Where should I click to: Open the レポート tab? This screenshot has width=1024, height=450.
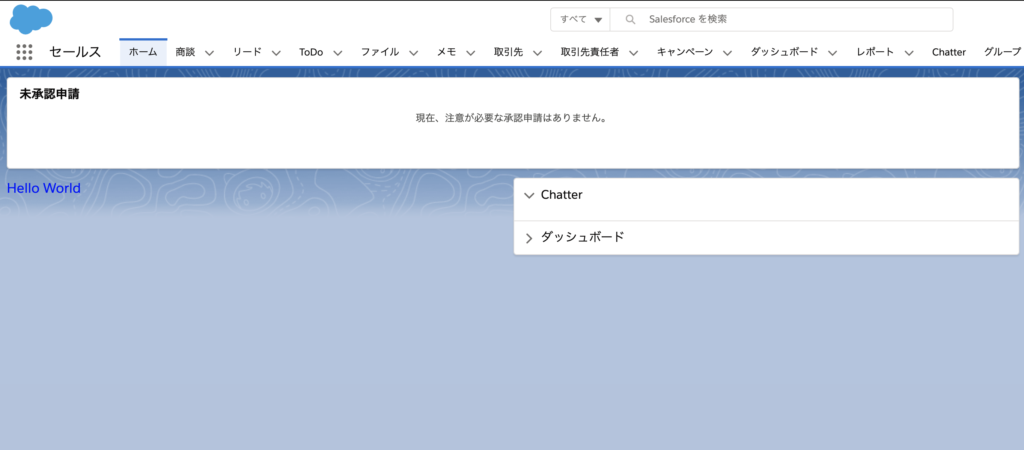875,52
